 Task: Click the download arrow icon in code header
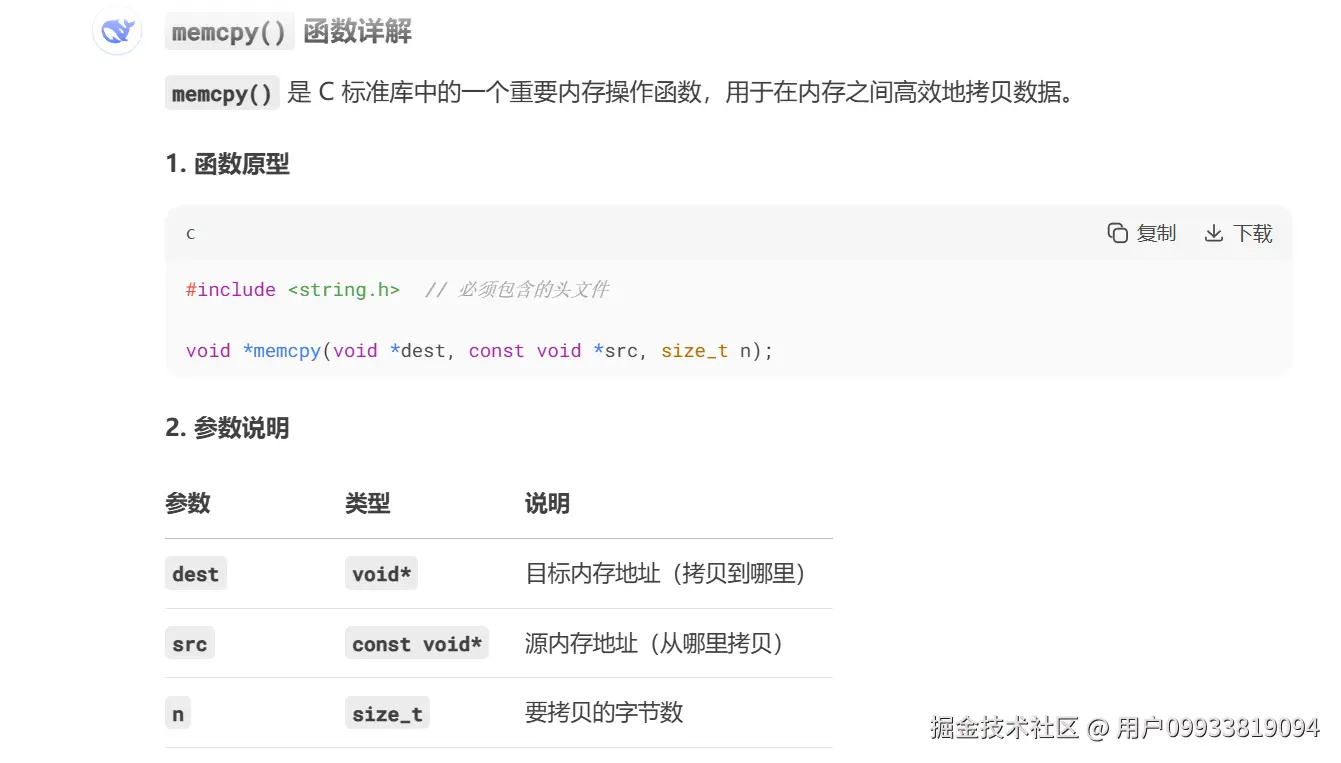[x=1213, y=233]
